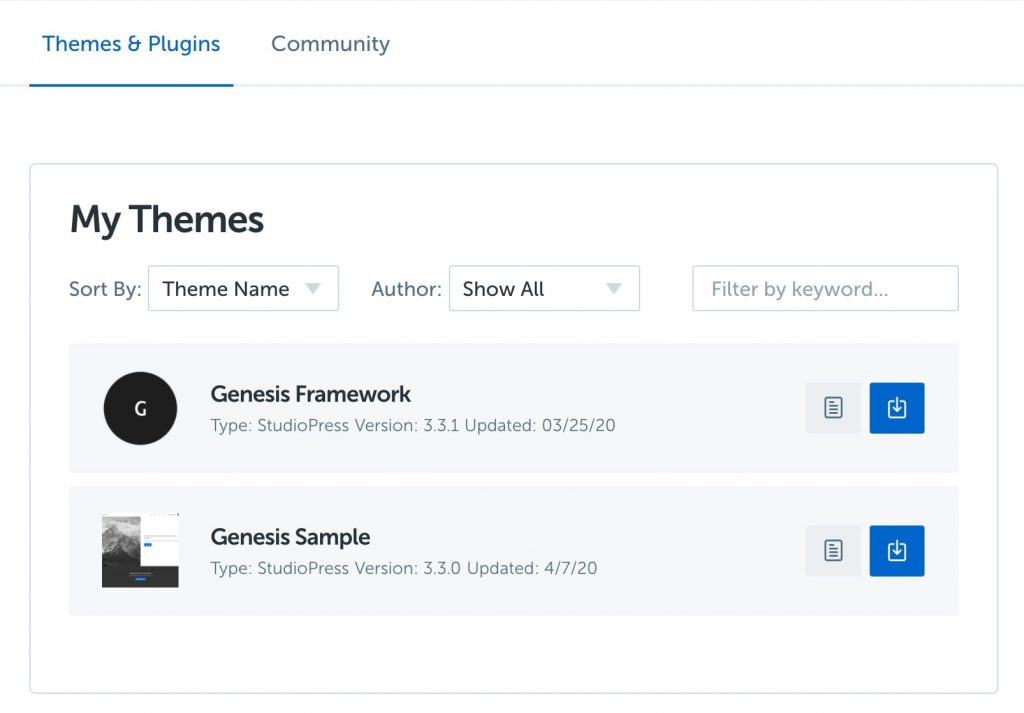Click the circular G avatar for Genesis Framework
Image resolution: width=1024 pixels, height=713 pixels.
(x=140, y=408)
